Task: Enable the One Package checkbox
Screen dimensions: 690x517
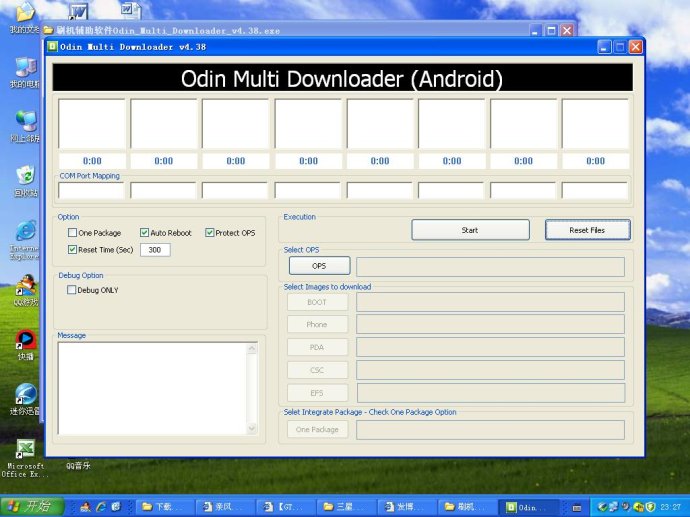Action: (72, 233)
